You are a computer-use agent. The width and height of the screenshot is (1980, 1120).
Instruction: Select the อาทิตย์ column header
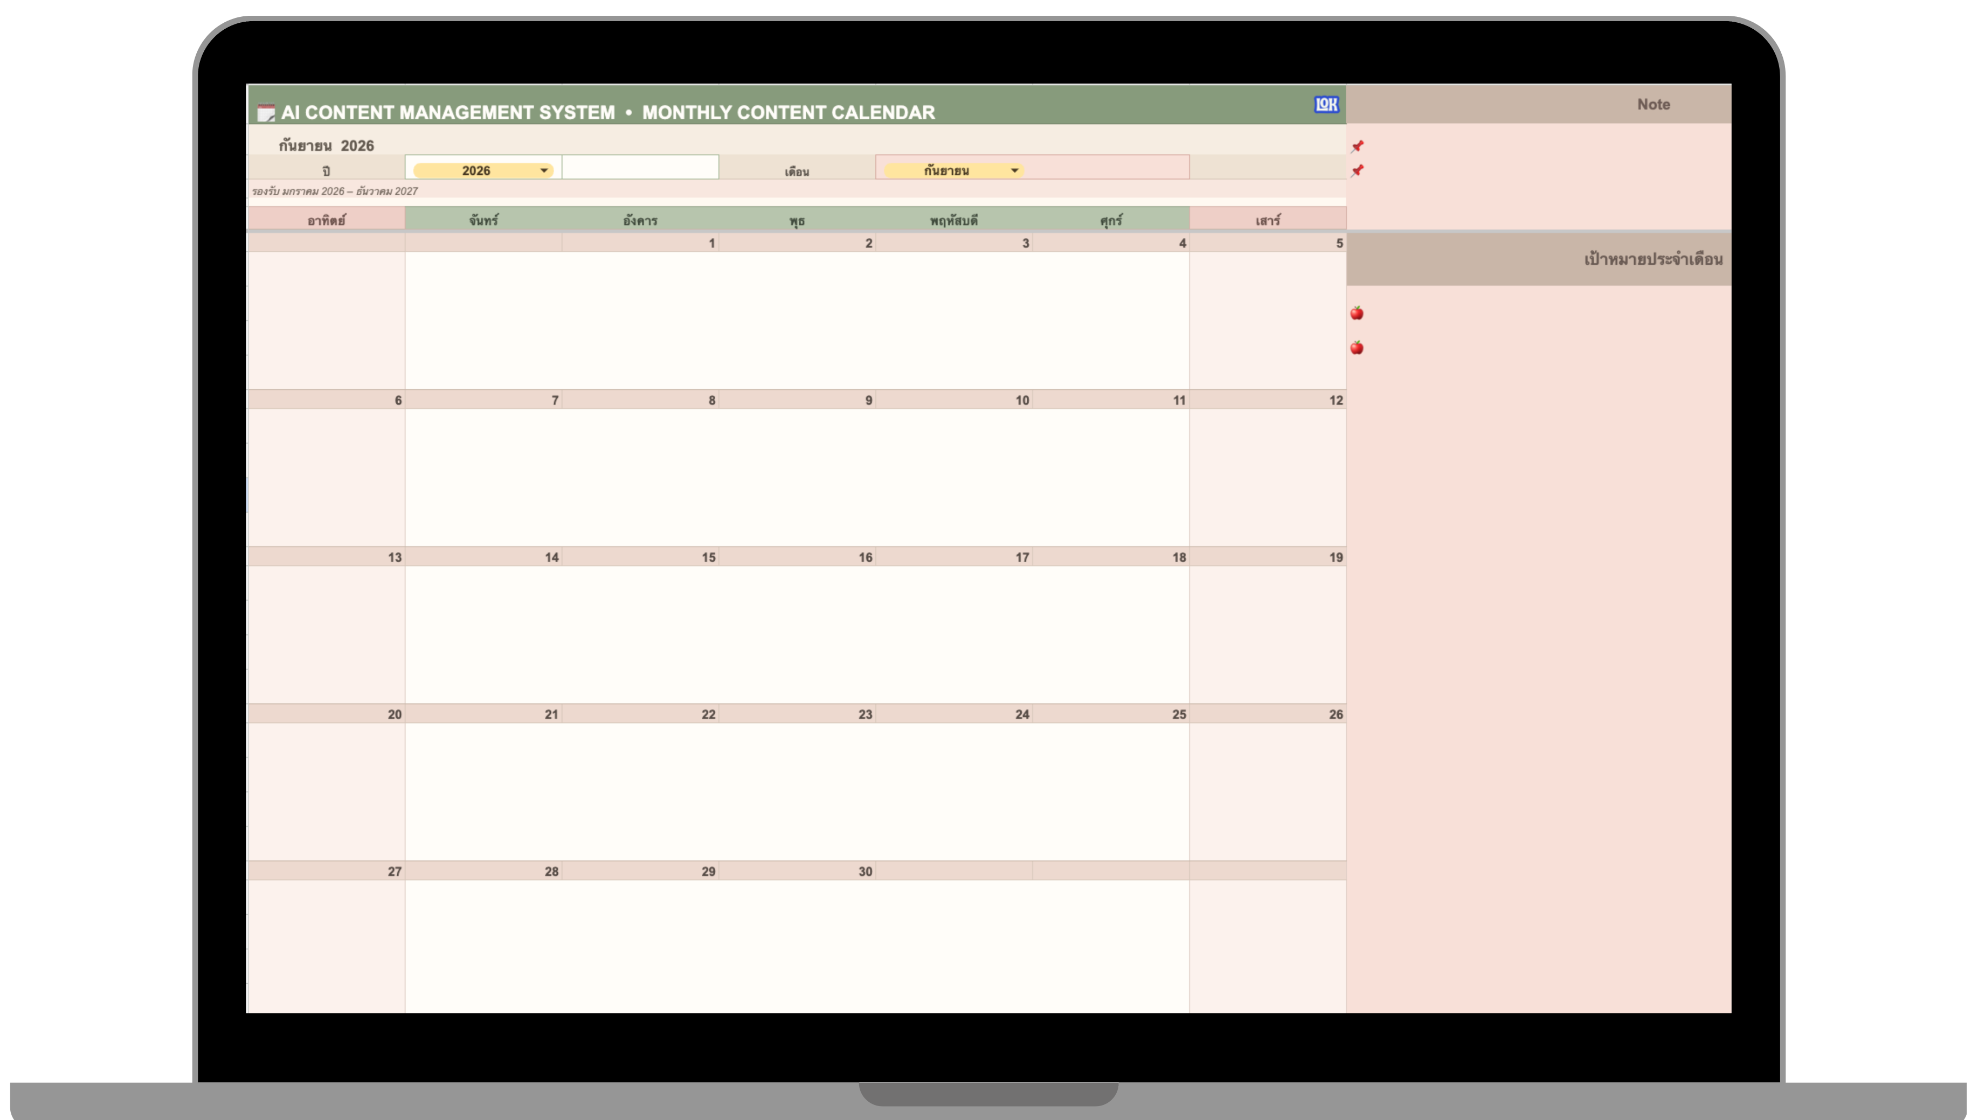coord(326,219)
